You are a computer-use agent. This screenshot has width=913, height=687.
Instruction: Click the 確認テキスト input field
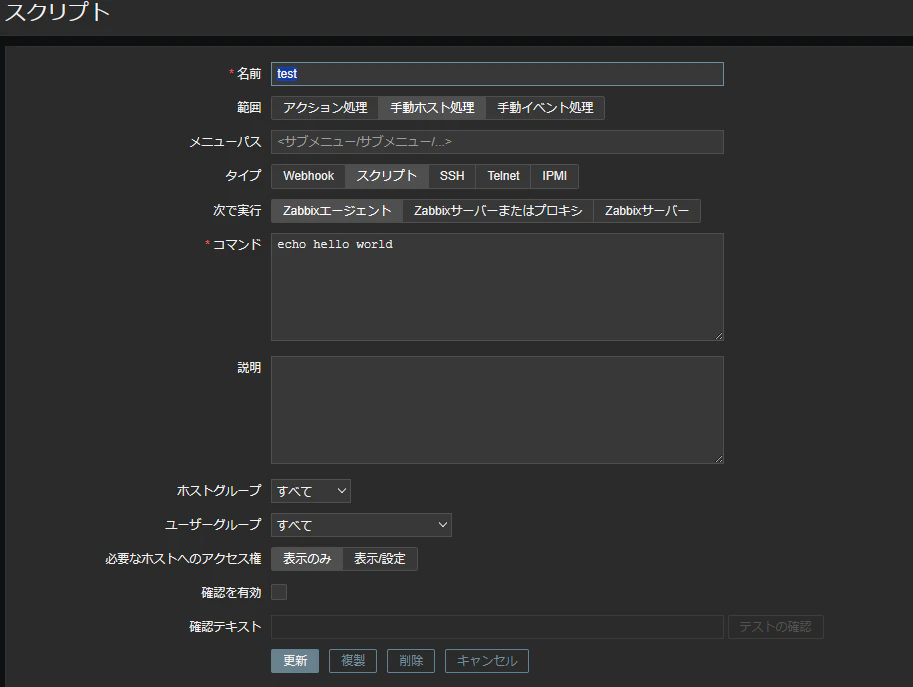[497, 627]
